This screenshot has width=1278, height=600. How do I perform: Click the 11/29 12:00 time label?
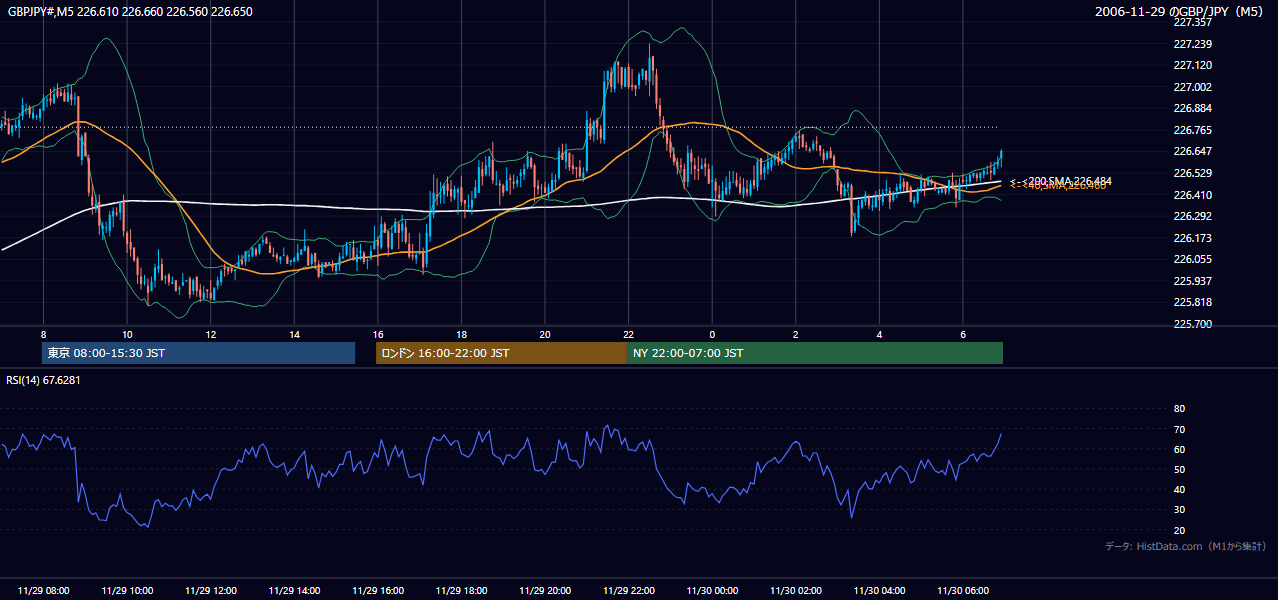pyautogui.click(x=211, y=591)
